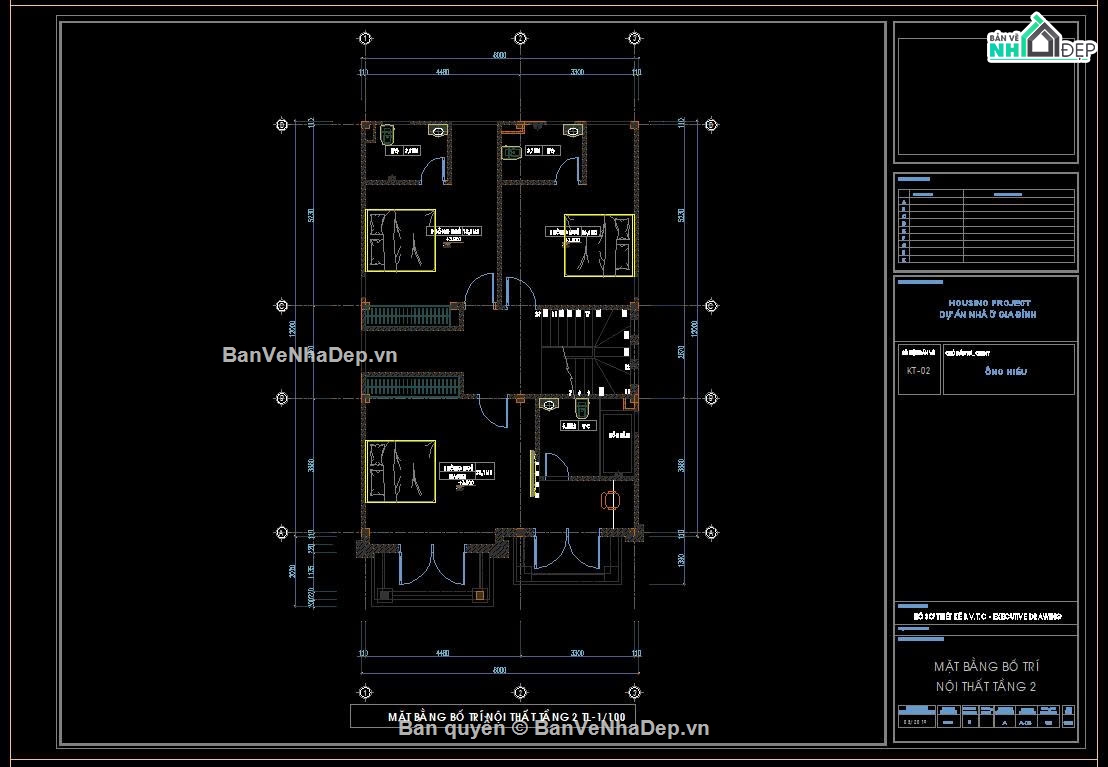
Task: Select title block text NỘI THẤT TẦNG 2
Action: tap(986, 686)
